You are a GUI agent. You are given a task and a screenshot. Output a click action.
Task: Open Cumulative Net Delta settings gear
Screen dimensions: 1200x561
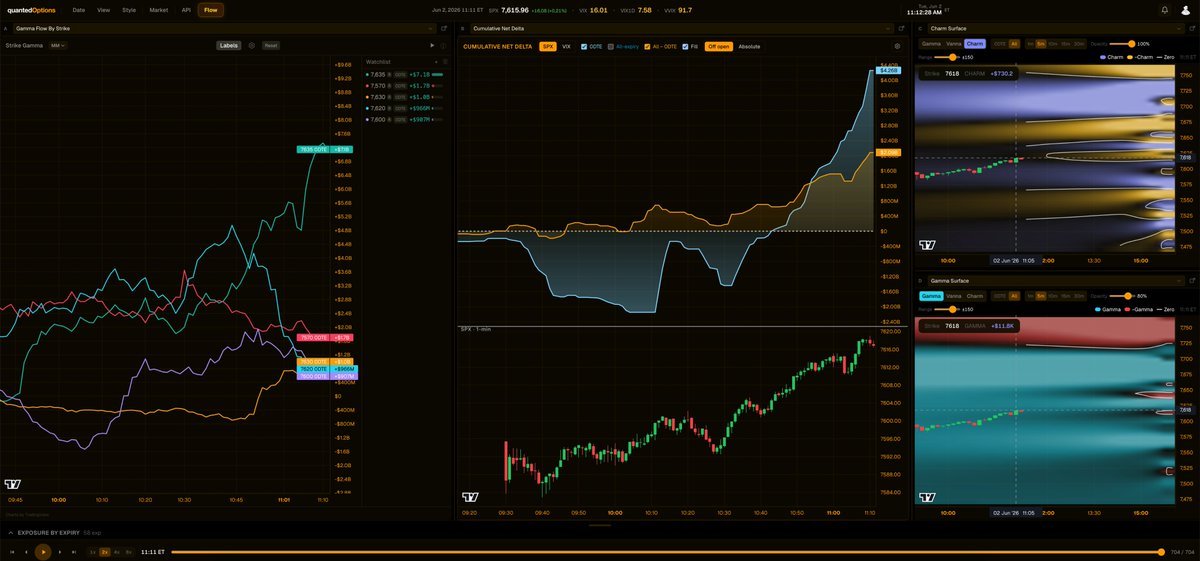pos(897,46)
